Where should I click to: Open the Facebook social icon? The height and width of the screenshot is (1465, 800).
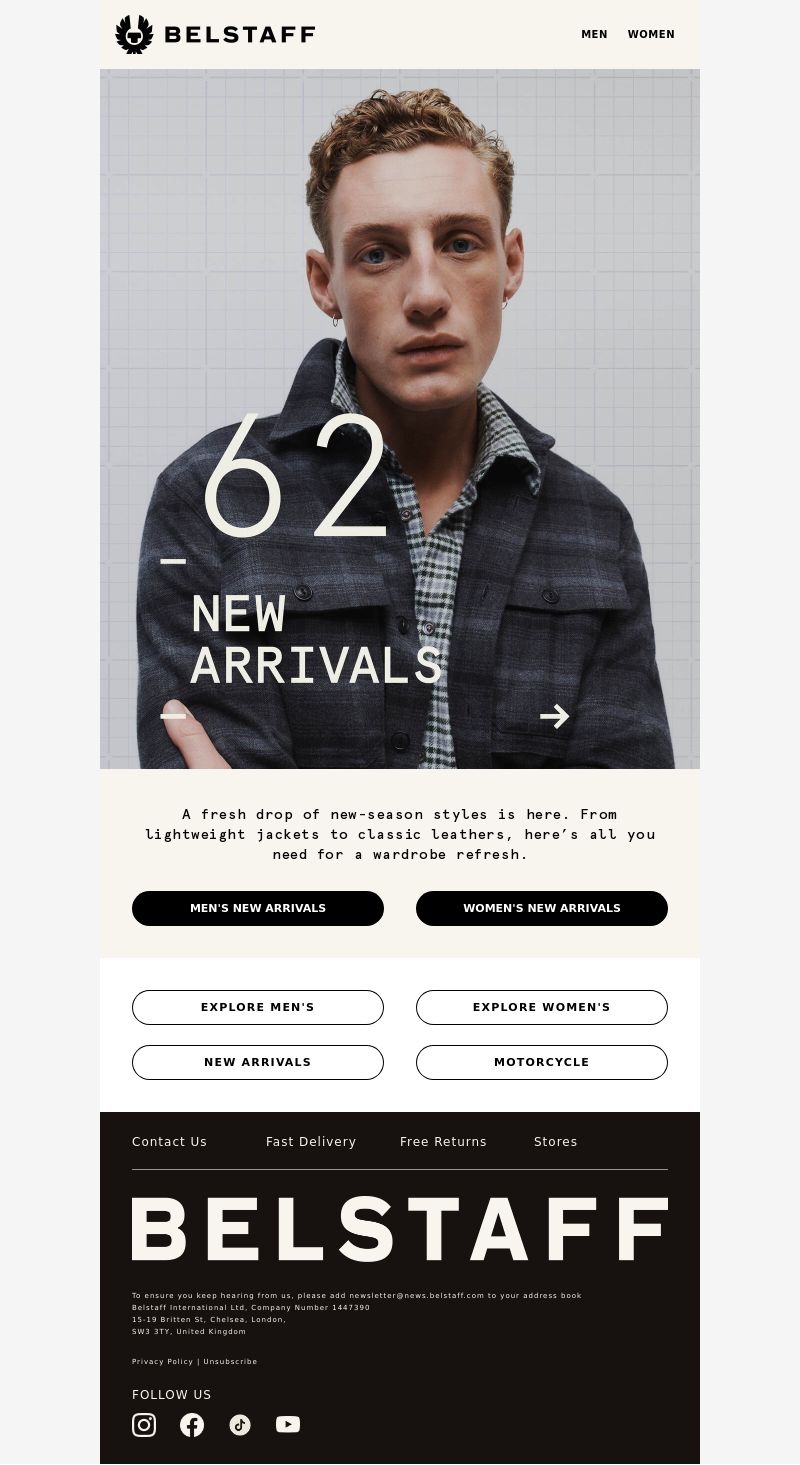(x=192, y=1425)
